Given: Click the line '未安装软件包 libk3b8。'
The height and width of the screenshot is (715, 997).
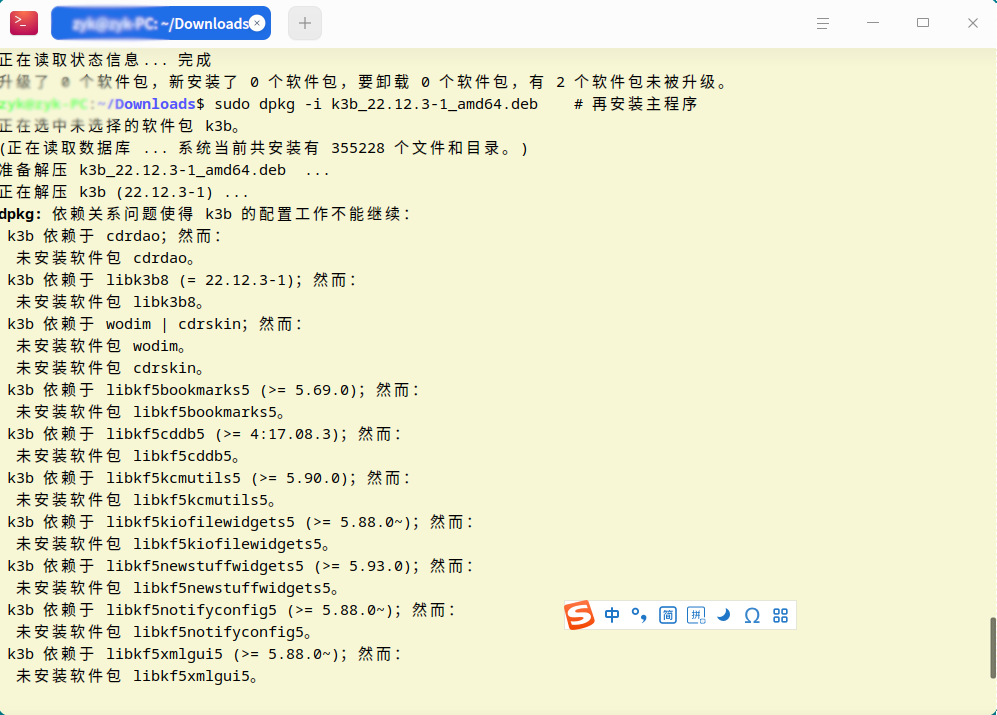Looking at the screenshot, I should tap(109, 302).
